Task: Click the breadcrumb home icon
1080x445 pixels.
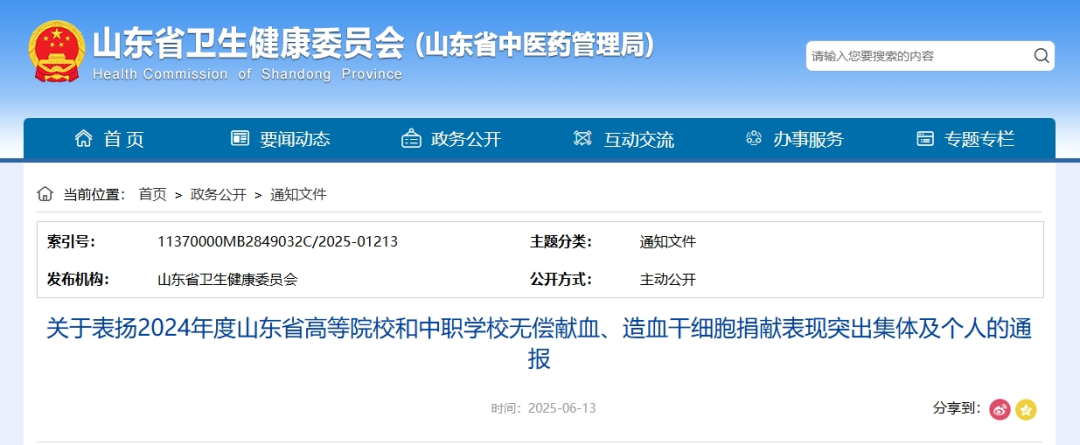Action: pyautogui.click(x=45, y=194)
